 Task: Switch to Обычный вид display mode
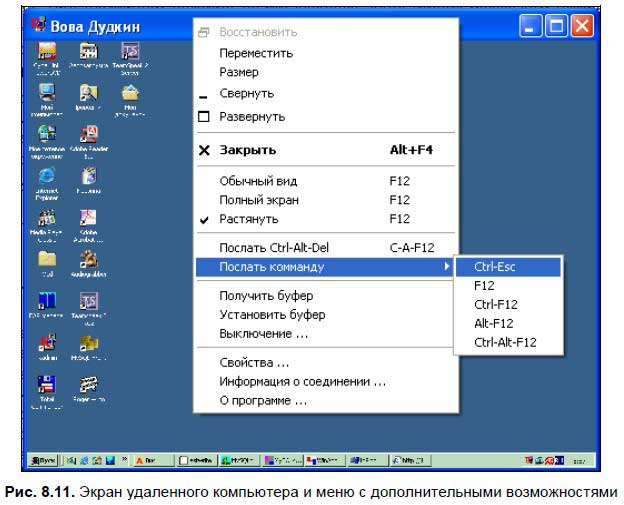258,181
